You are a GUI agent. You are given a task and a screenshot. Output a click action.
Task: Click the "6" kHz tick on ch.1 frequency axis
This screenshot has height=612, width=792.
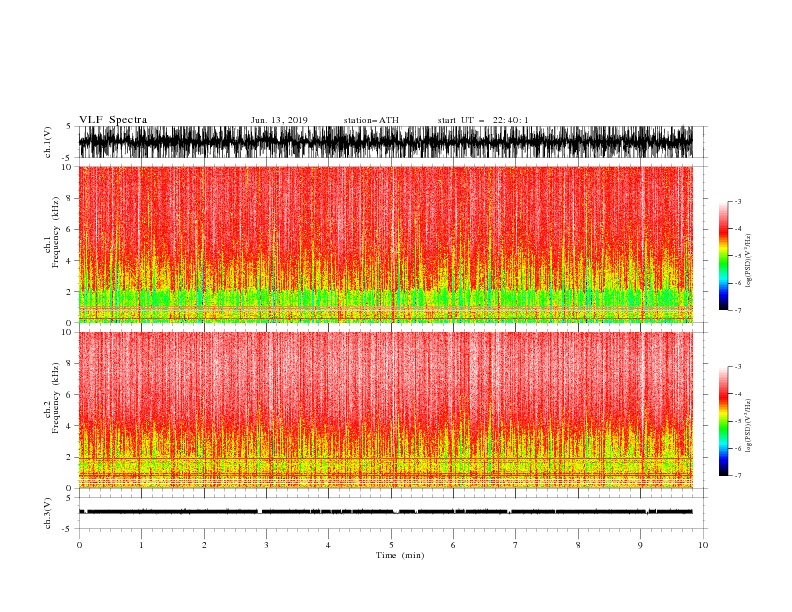pos(69,229)
